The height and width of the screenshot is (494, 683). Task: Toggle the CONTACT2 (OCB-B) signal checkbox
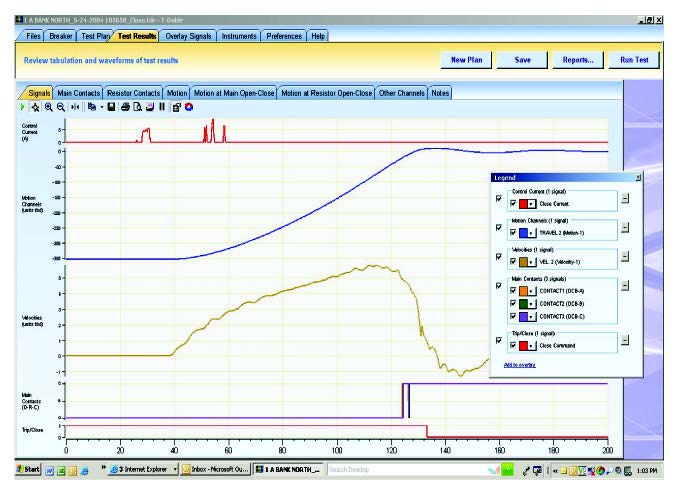tap(513, 304)
